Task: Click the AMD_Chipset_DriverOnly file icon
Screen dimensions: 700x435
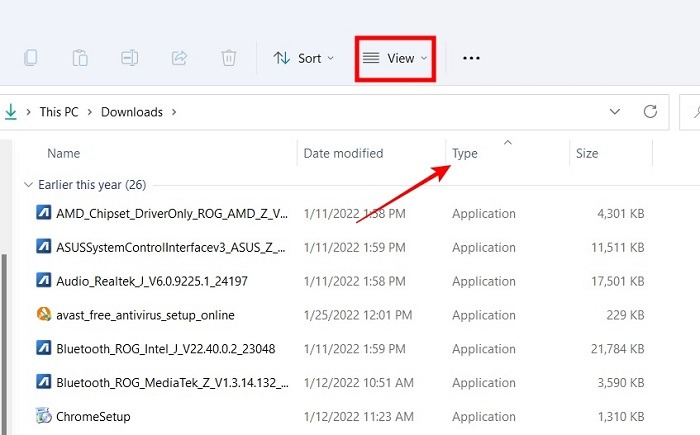Action: (x=43, y=212)
